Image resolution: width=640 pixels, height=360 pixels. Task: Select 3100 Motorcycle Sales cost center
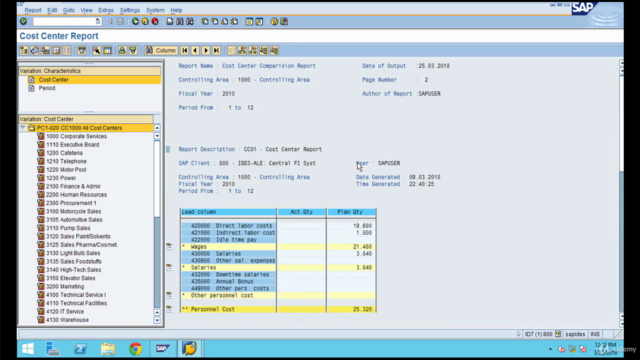73,211
